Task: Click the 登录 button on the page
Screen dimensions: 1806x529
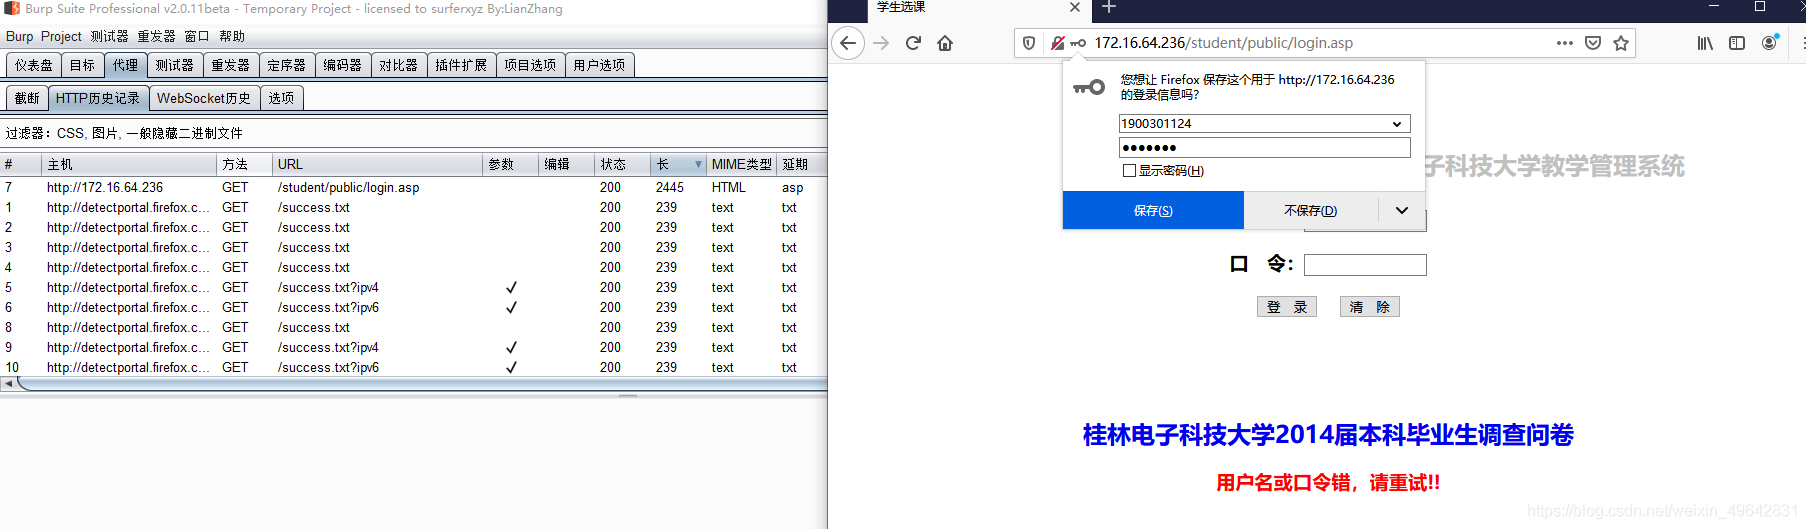Action: (x=1287, y=307)
